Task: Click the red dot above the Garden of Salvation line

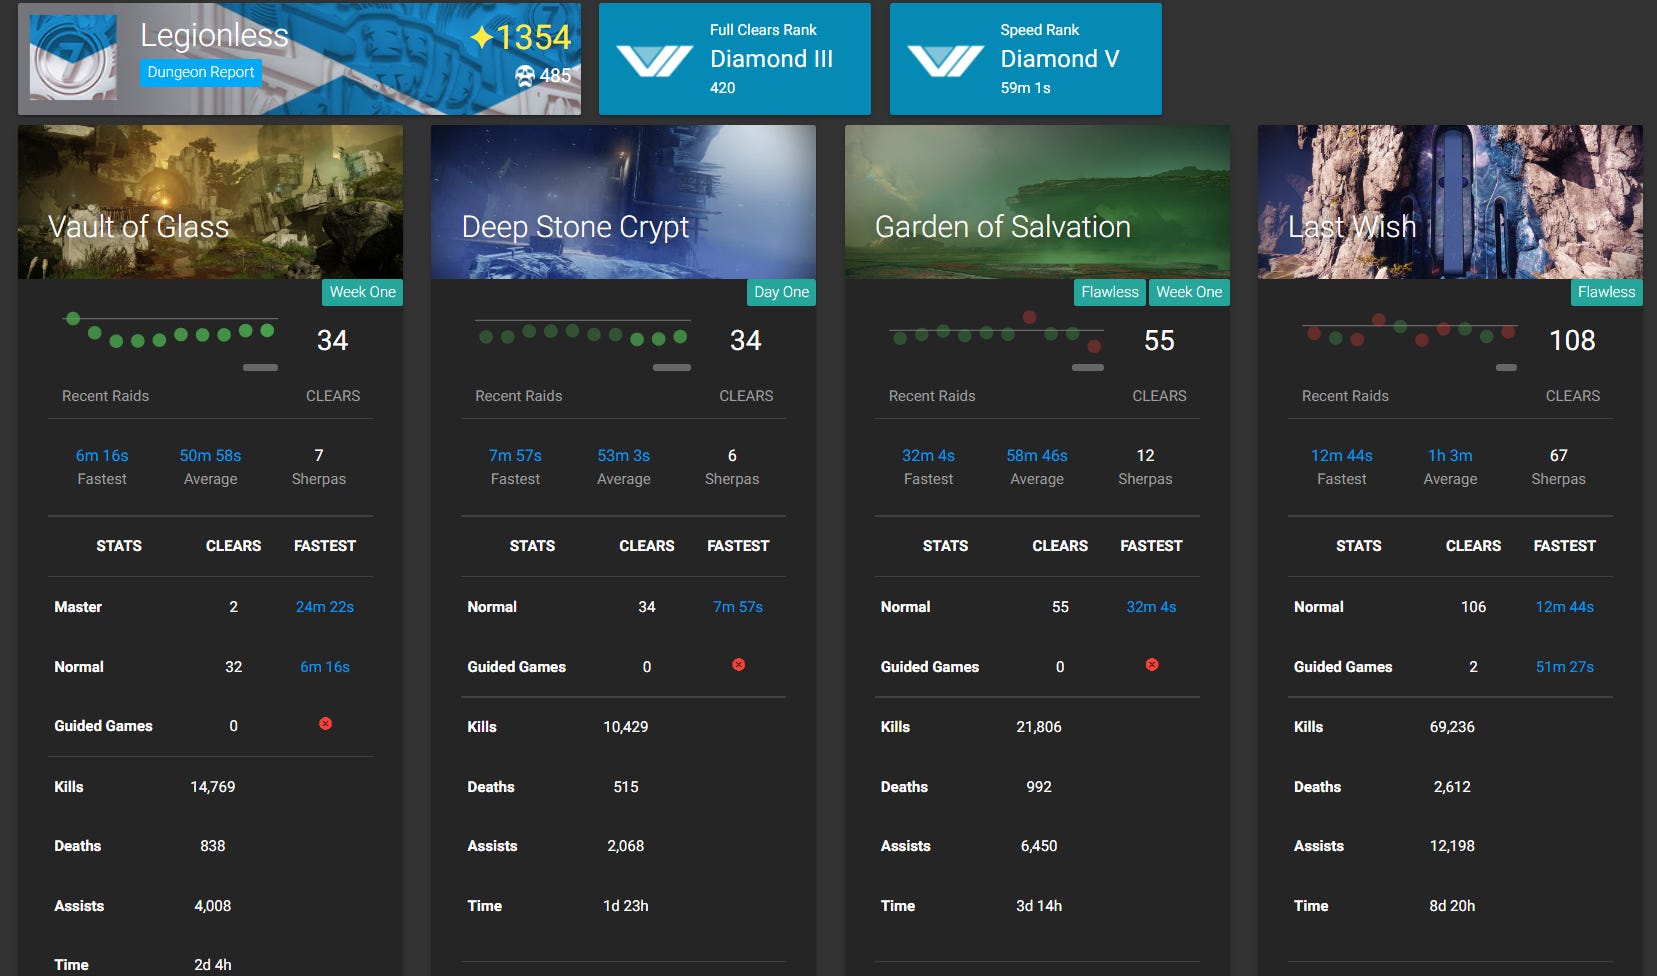Action: [x=1029, y=317]
